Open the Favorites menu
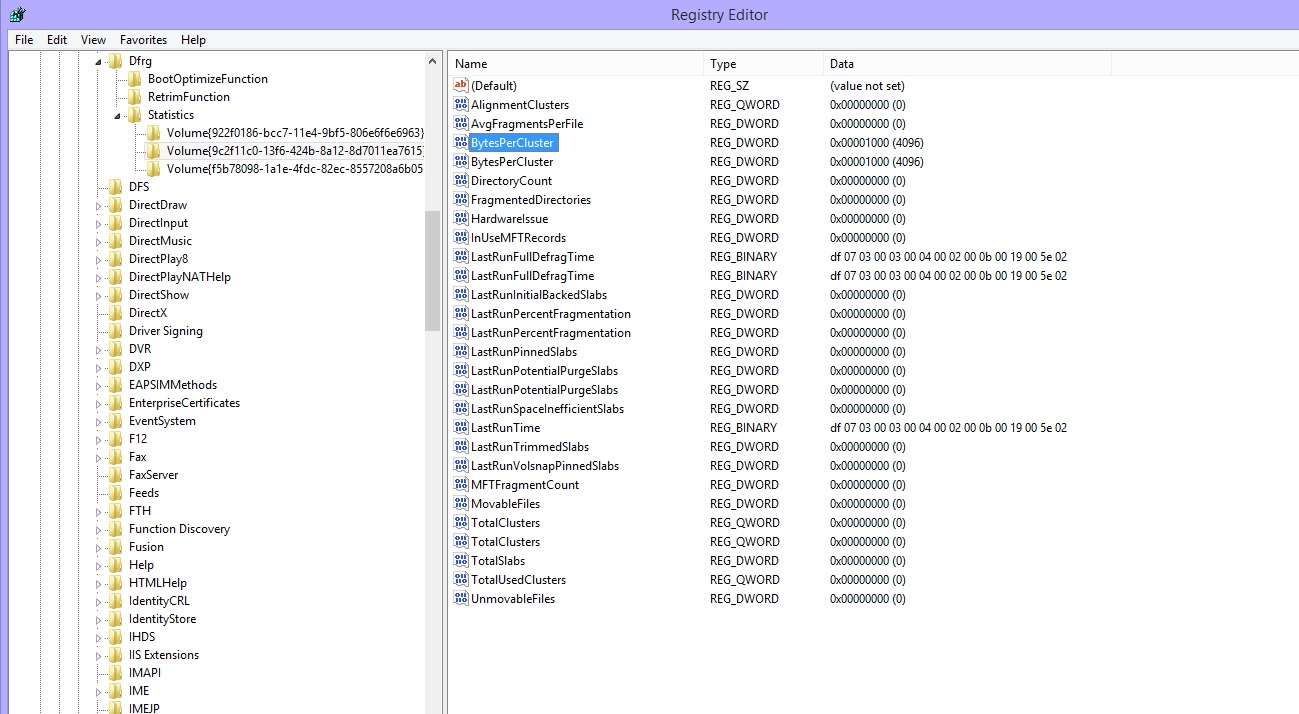This screenshot has height=714, width=1299. point(143,39)
